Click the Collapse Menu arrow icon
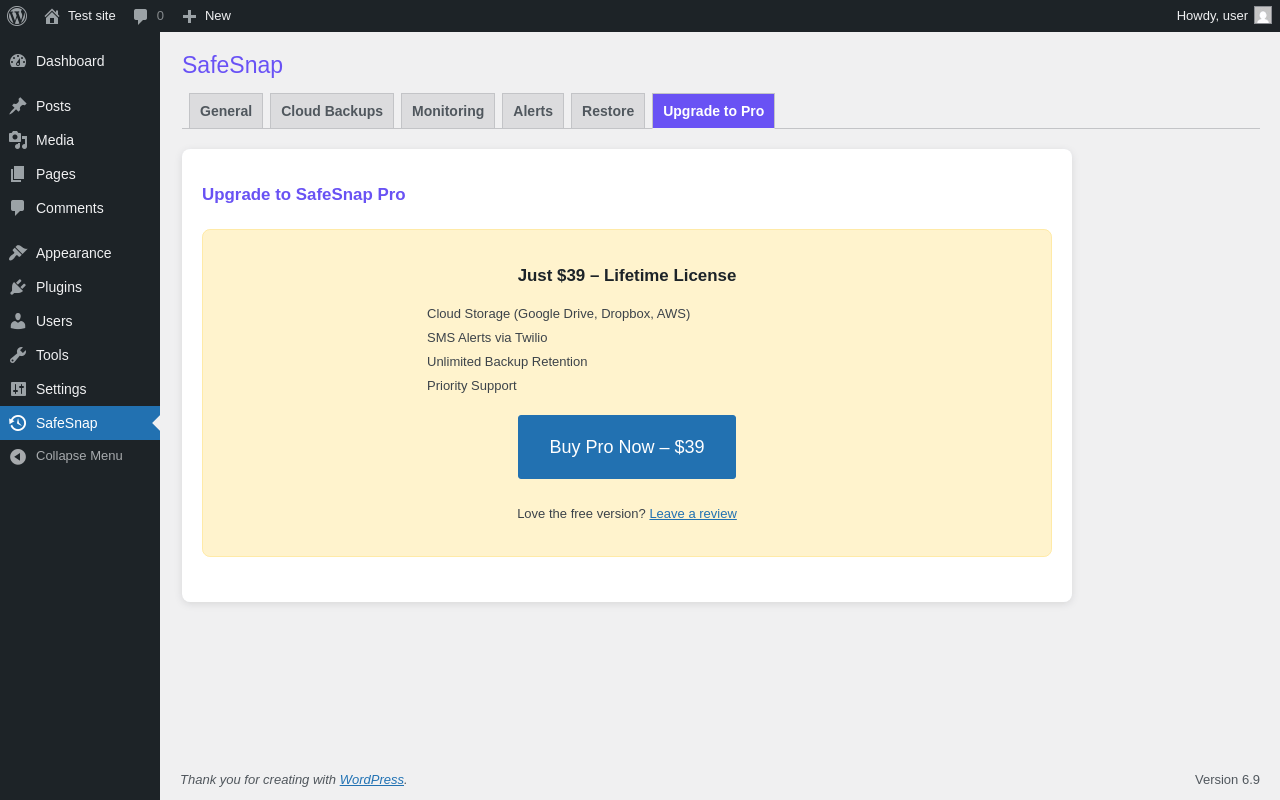The width and height of the screenshot is (1280, 800). click(x=18, y=456)
